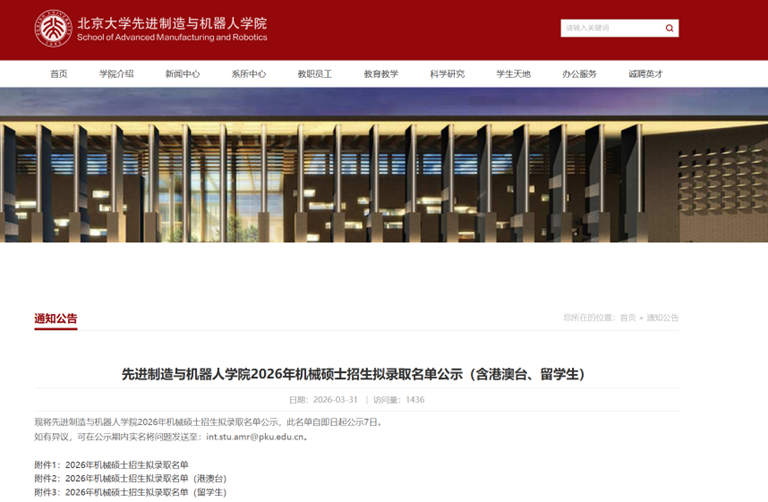Click the search magnifier icon
This screenshot has height=502, width=768.
[670, 28]
